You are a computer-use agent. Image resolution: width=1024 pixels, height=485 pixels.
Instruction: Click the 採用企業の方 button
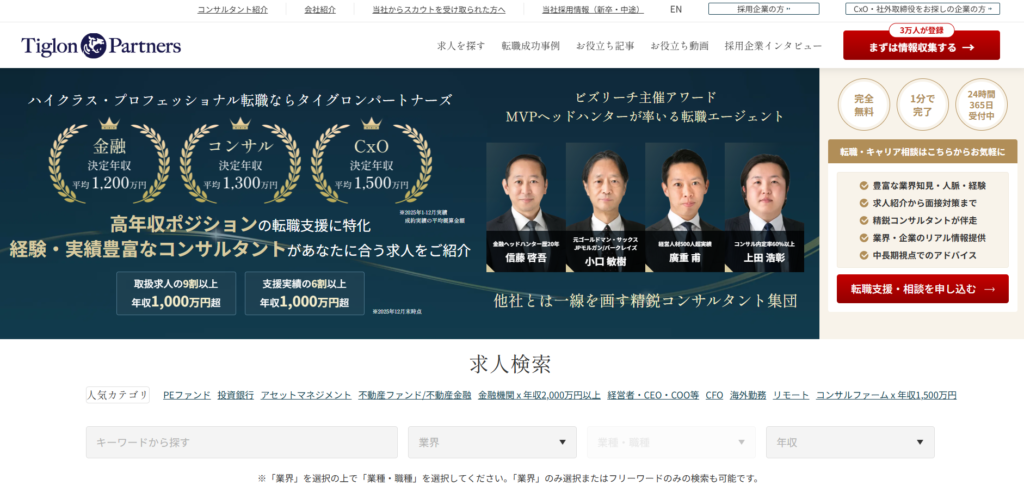coord(763,9)
